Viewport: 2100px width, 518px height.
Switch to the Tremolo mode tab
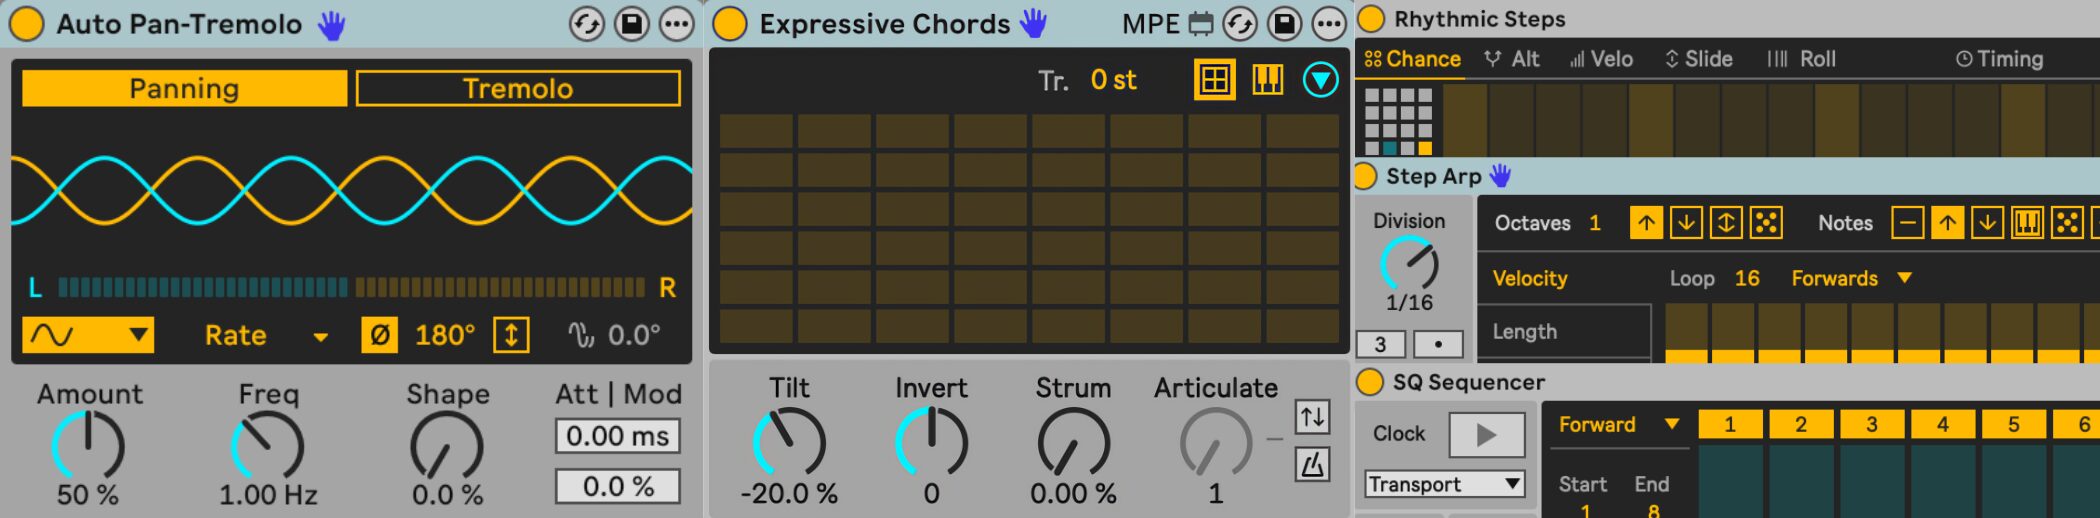pos(518,88)
